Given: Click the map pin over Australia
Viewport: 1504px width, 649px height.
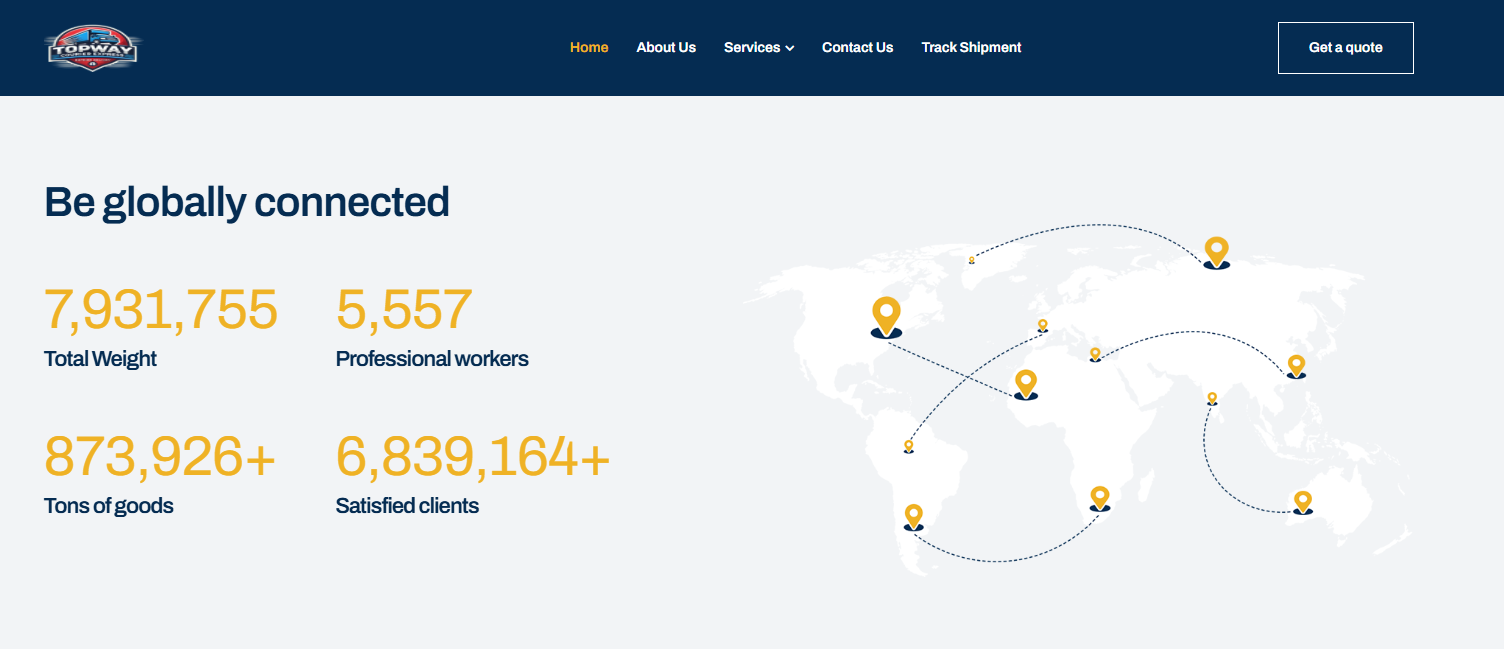Looking at the screenshot, I should 1302,501.
